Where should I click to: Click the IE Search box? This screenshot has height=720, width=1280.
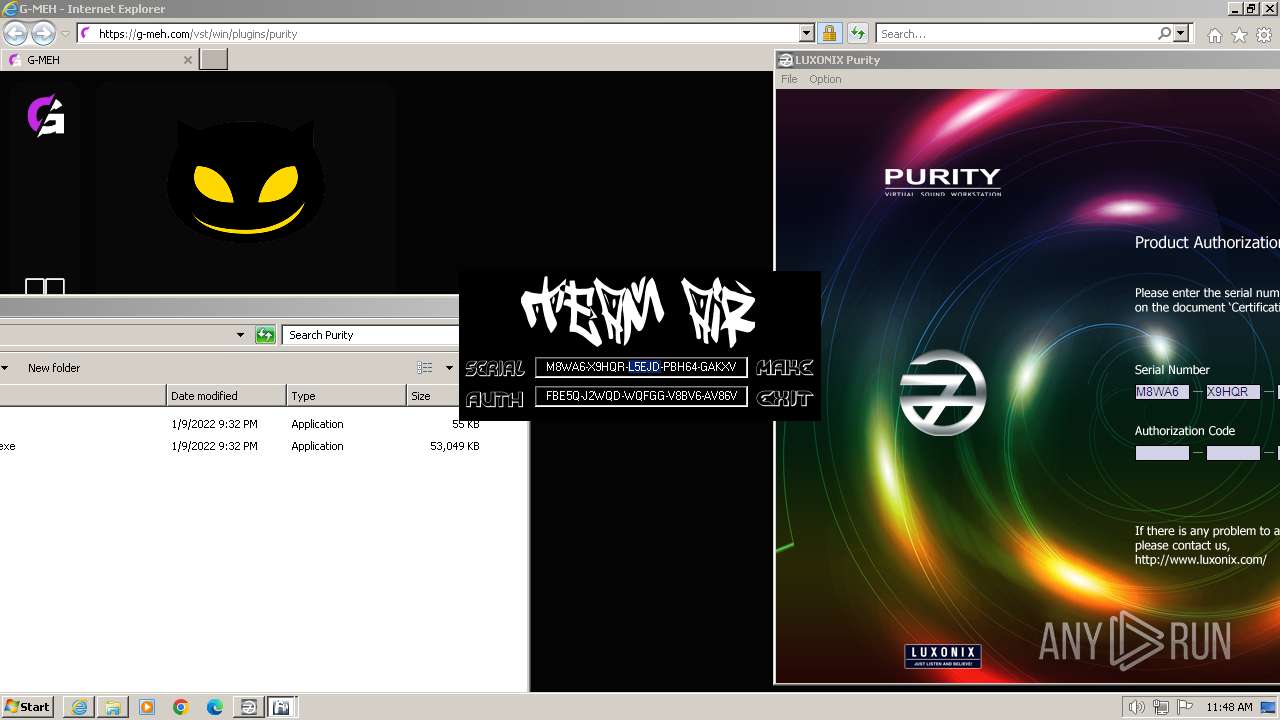pos(1017,33)
